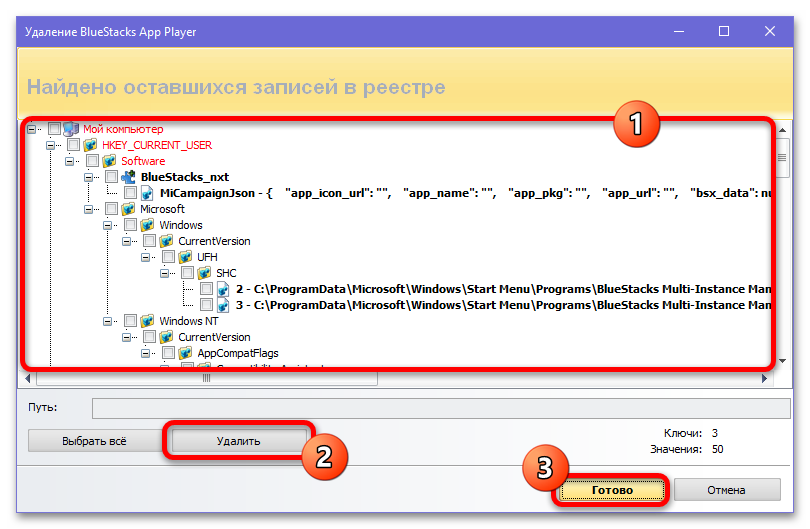Click the Выбрать всё button

tap(95, 441)
